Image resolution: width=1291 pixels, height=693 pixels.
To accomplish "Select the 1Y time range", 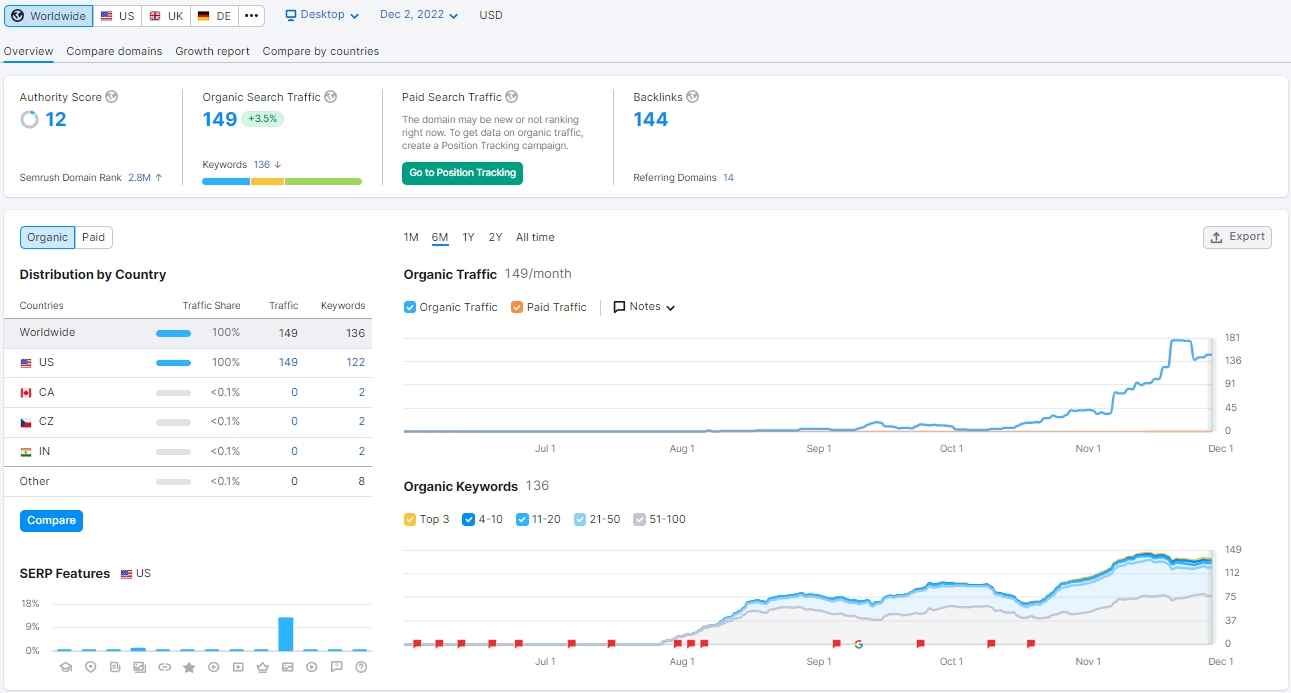I will click(x=468, y=237).
